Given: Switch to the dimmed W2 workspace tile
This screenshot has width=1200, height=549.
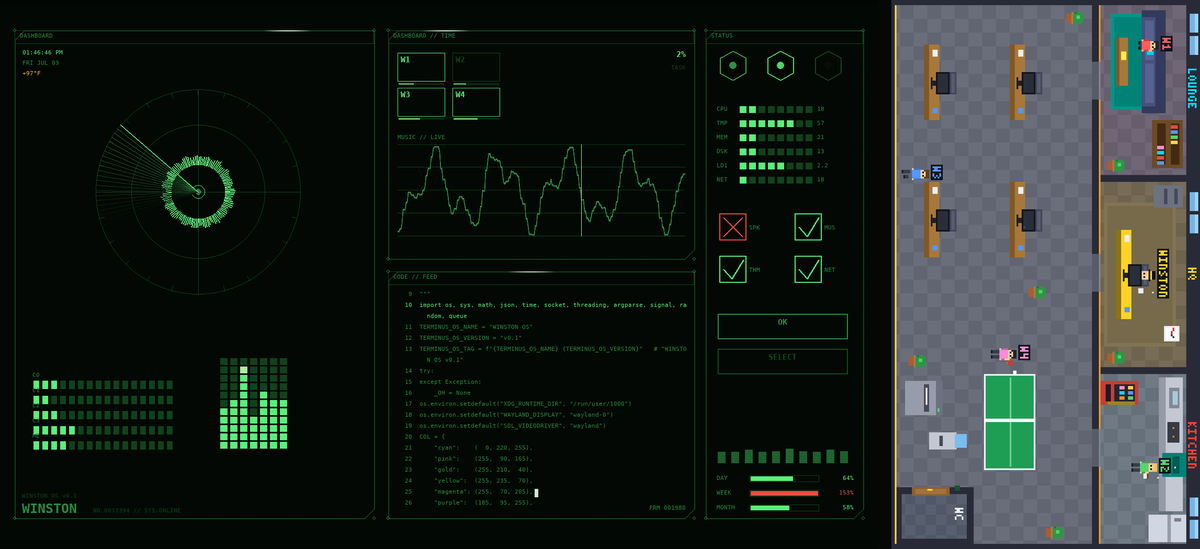Looking at the screenshot, I should (x=476, y=67).
